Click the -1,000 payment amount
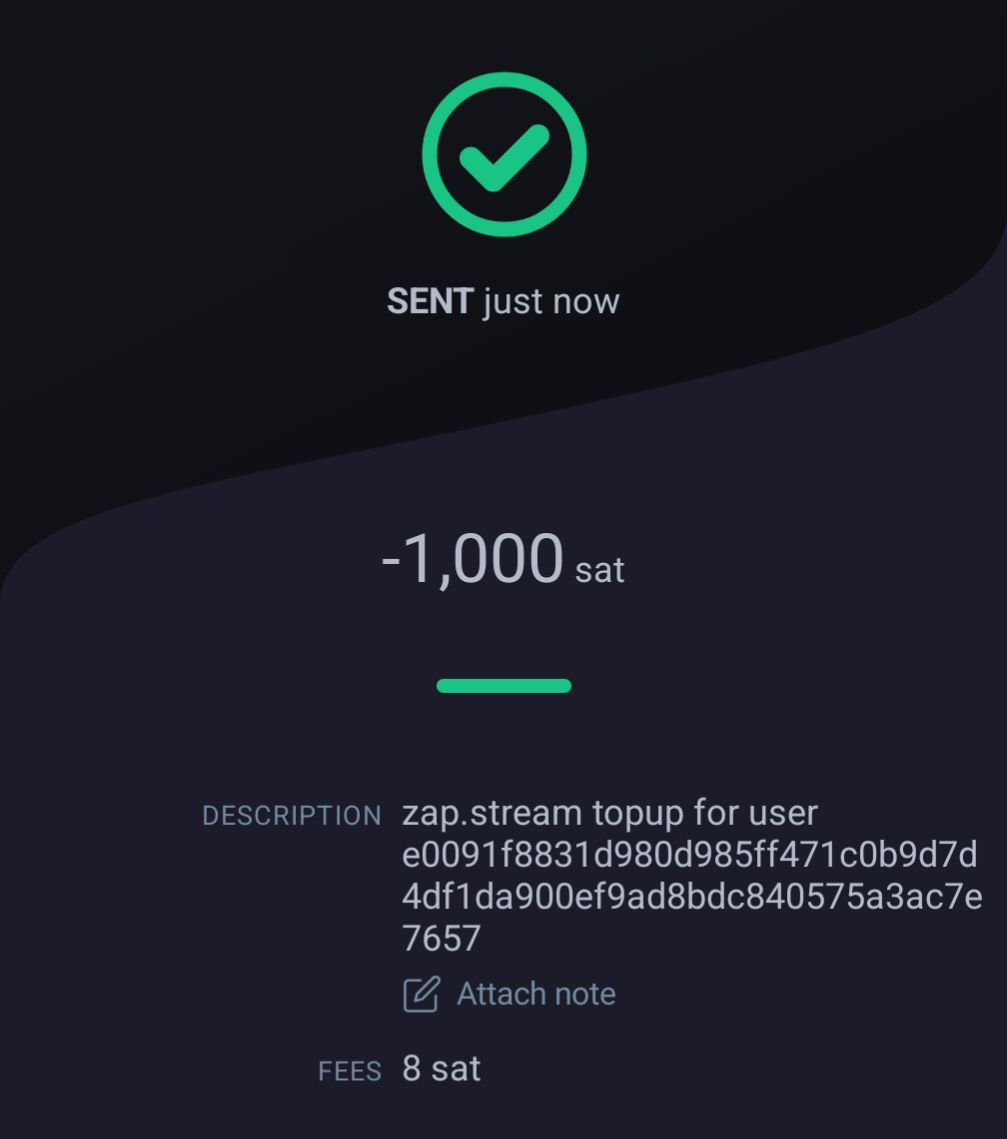The height and width of the screenshot is (1139, 1007). click(x=473, y=560)
